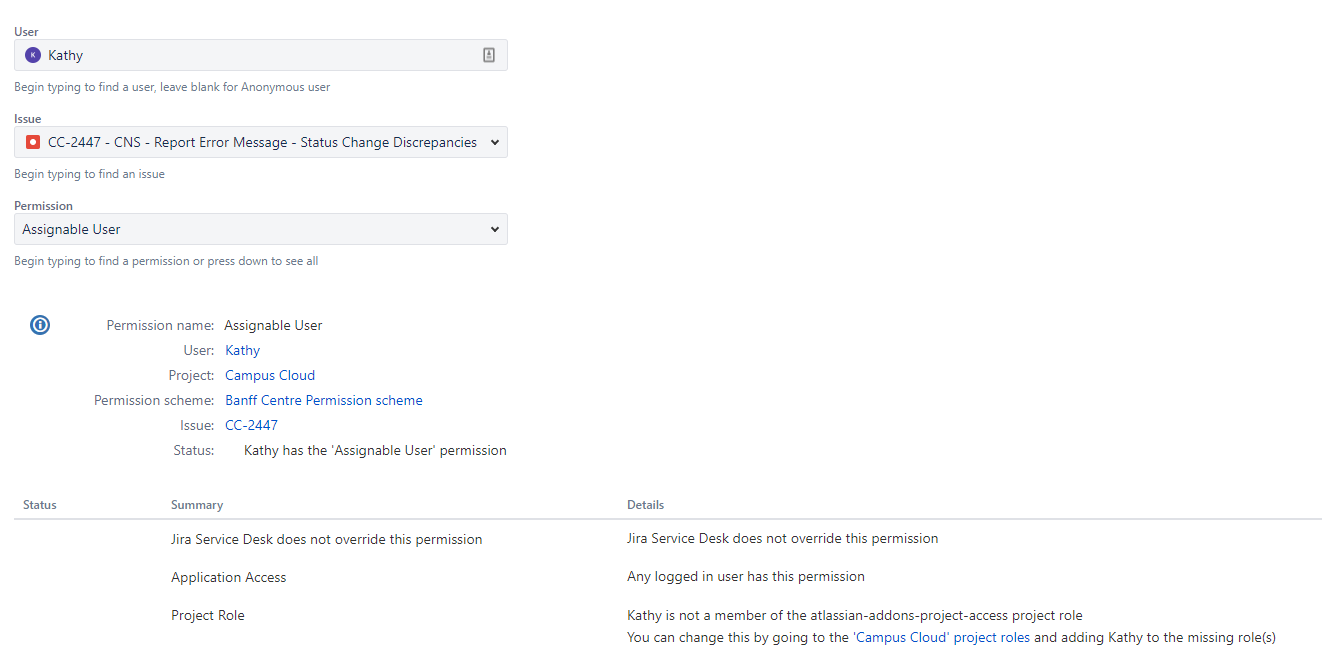
Task: Click the Permission name value 'Assignable User'
Action: coord(273,325)
